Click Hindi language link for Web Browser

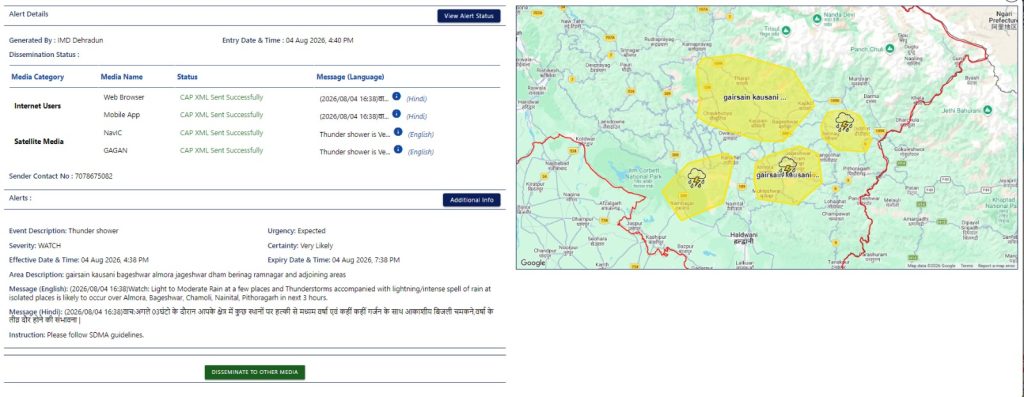click(x=417, y=99)
